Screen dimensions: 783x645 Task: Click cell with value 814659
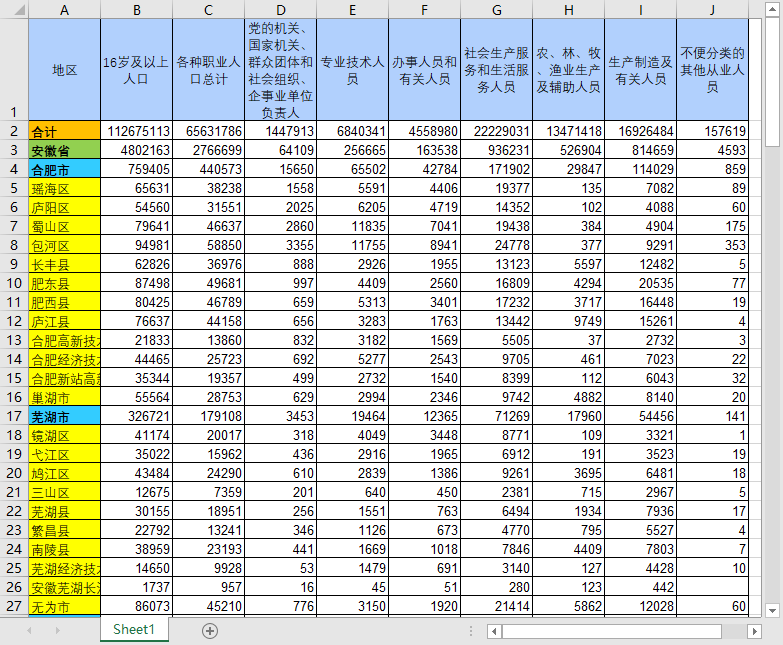(640, 150)
